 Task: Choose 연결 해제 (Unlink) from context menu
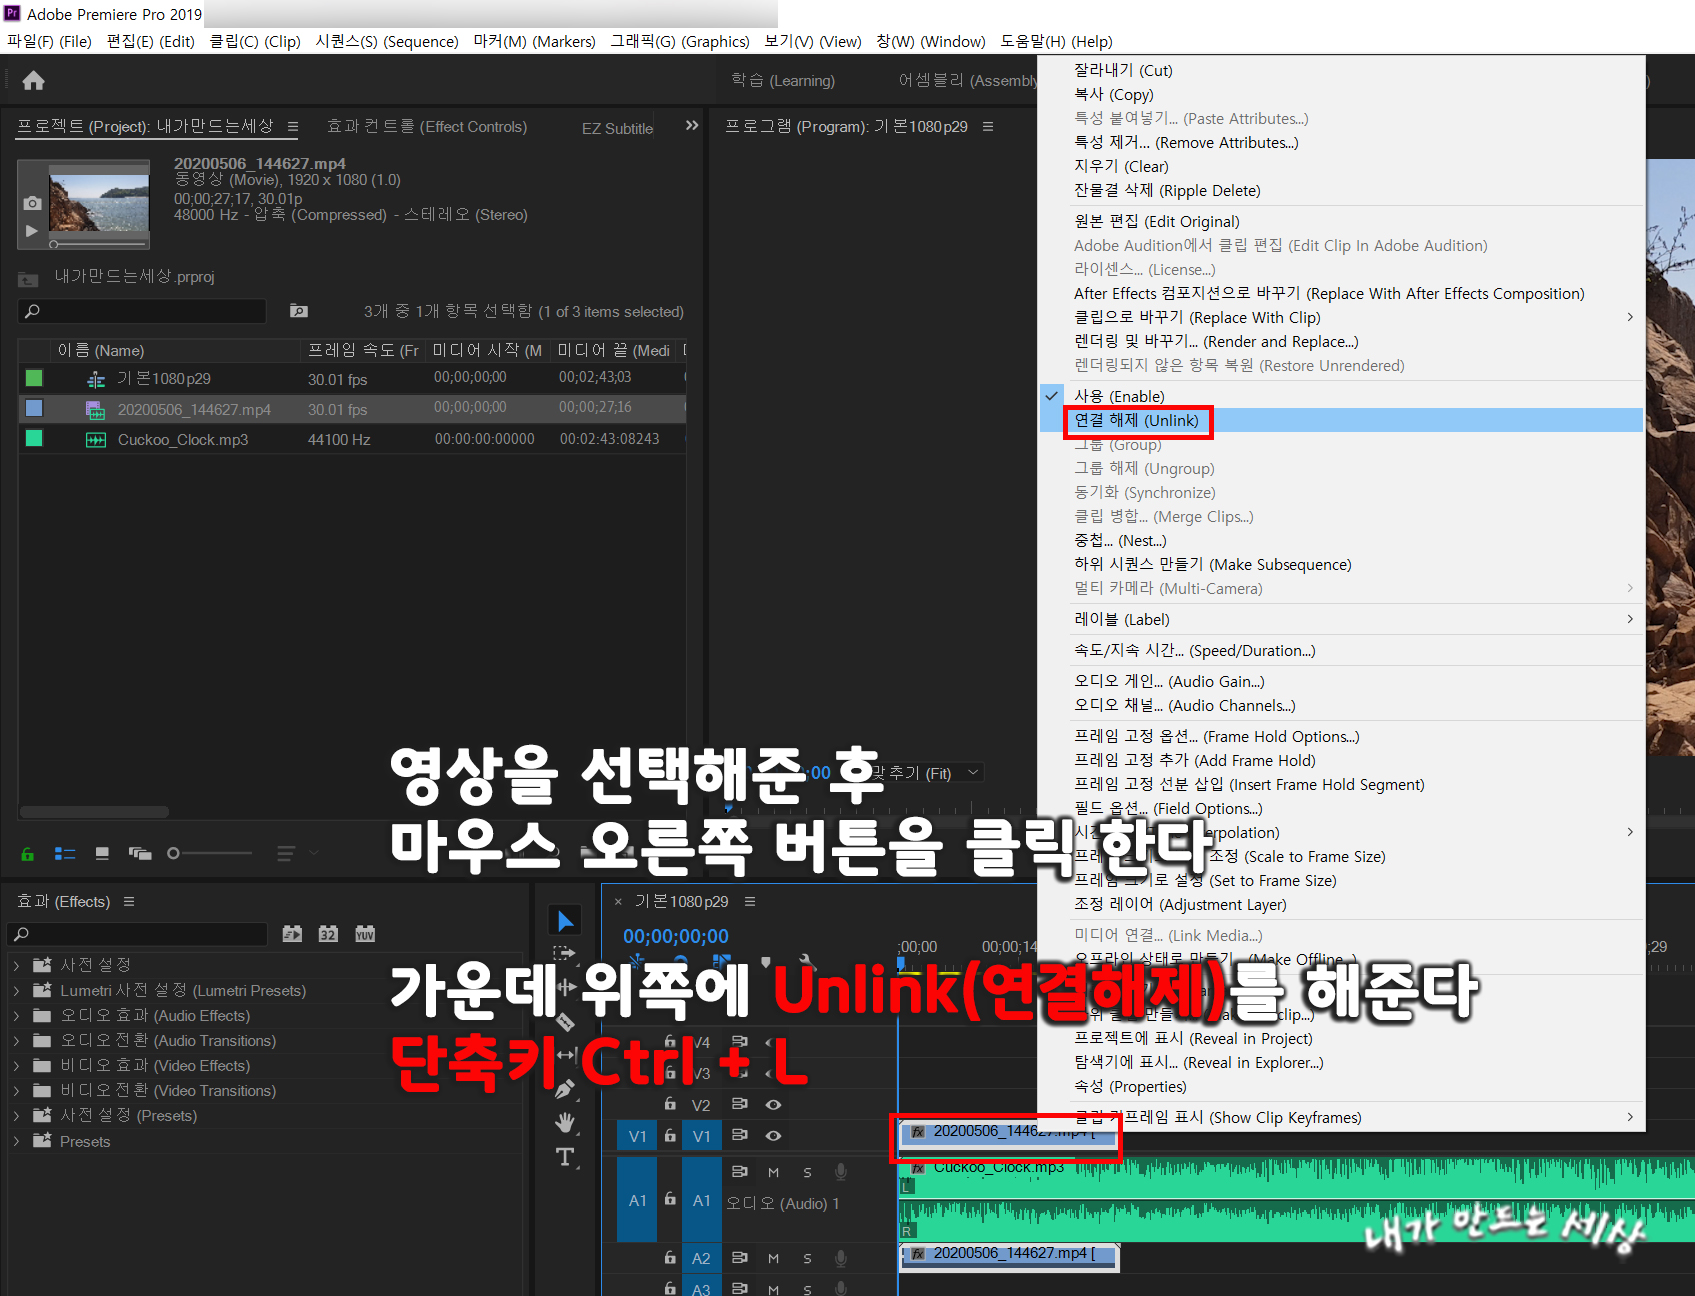point(1343,421)
